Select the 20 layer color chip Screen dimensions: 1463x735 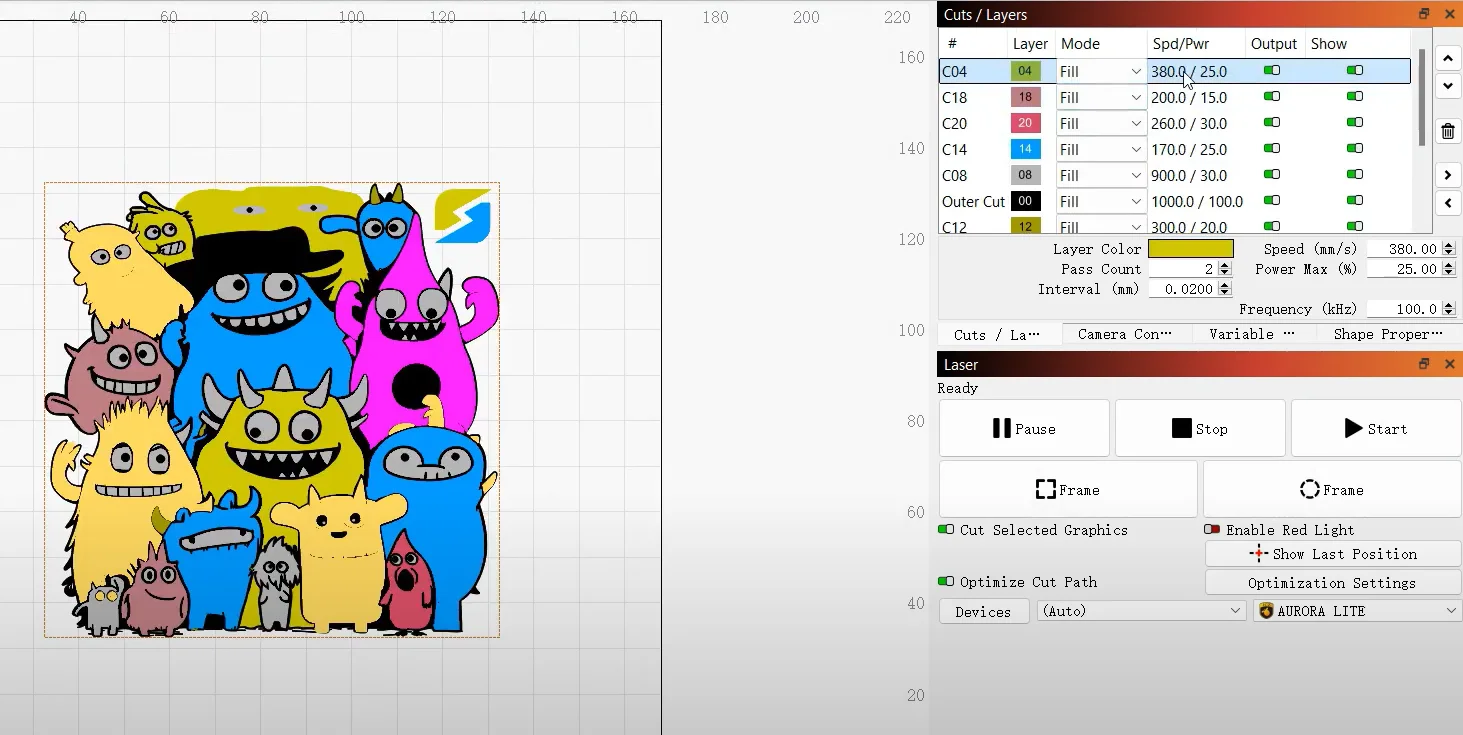[1025, 123]
